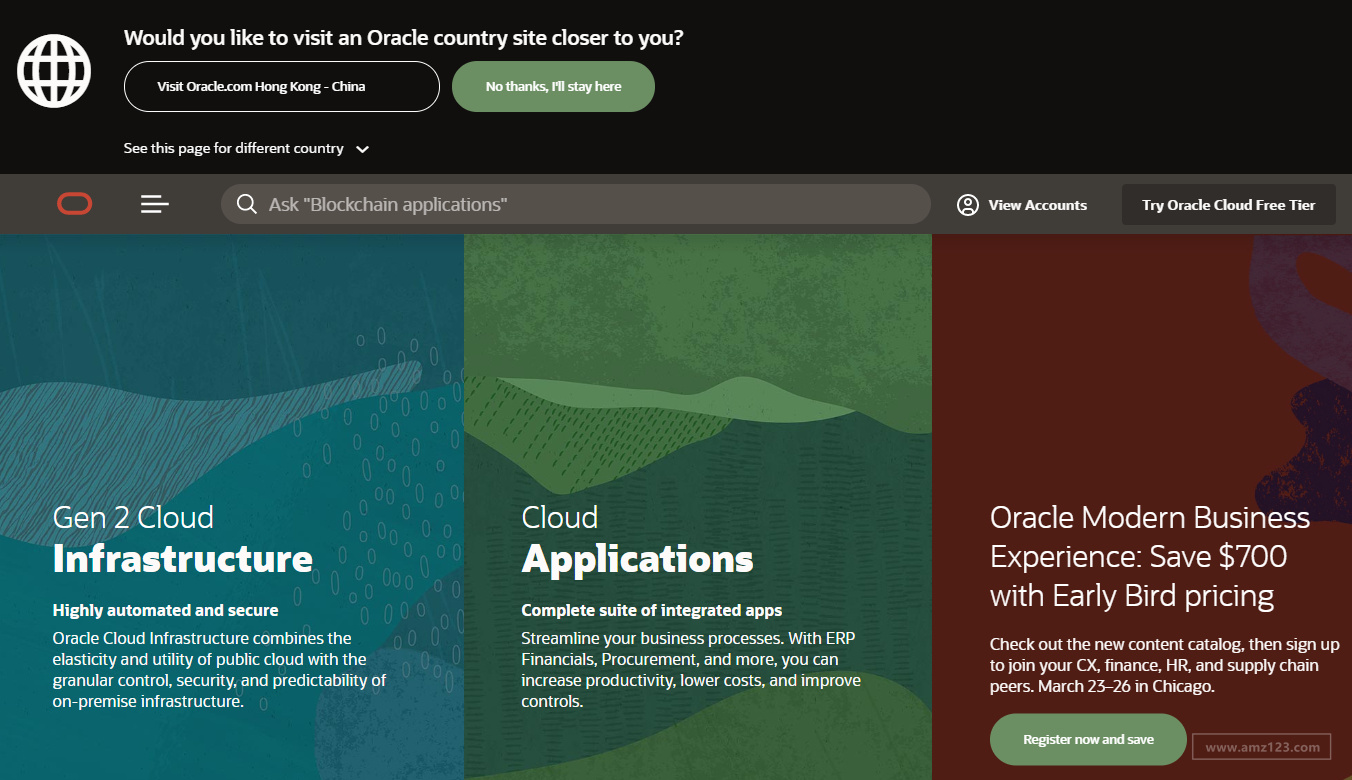Image resolution: width=1352 pixels, height=780 pixels.
Task: Click the Oracle red logo icon
Action: point(75,204)
